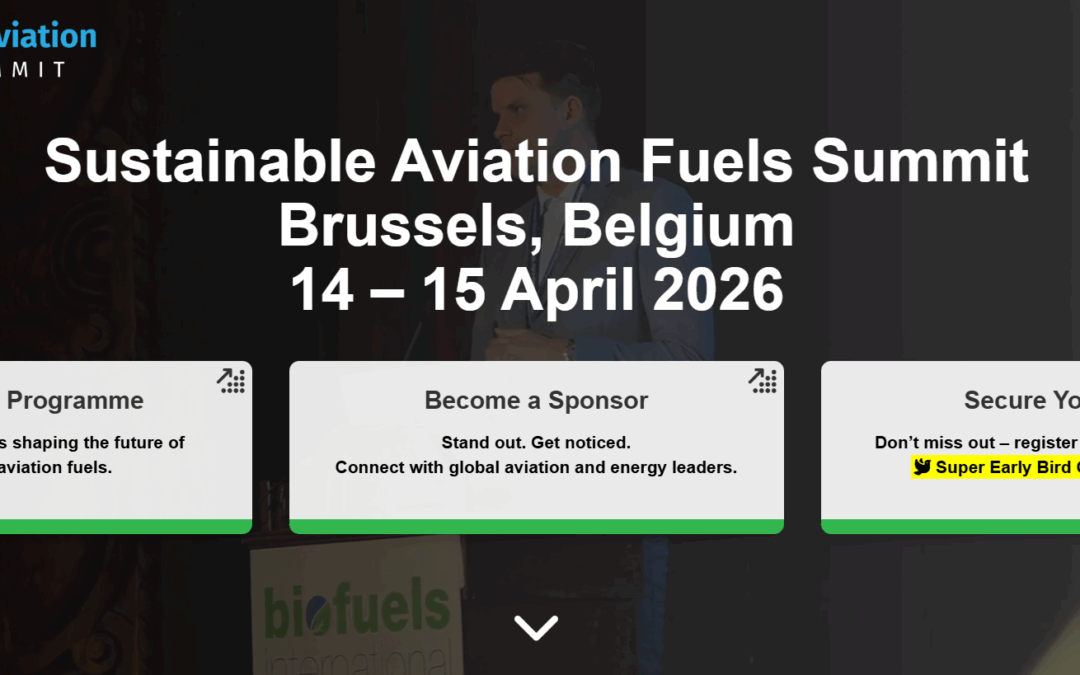Click the Stand out. Get noticed. tagline
1080x675 pixels.
click(537, 442)
